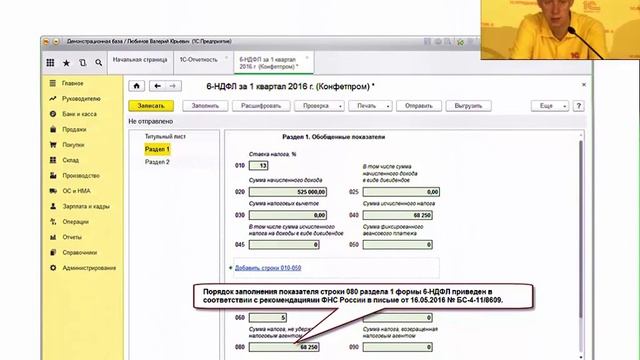Click the form's vertical scrollbar
Screen dimensions: 640x360
pyautogui.click(x=581, y=229)
